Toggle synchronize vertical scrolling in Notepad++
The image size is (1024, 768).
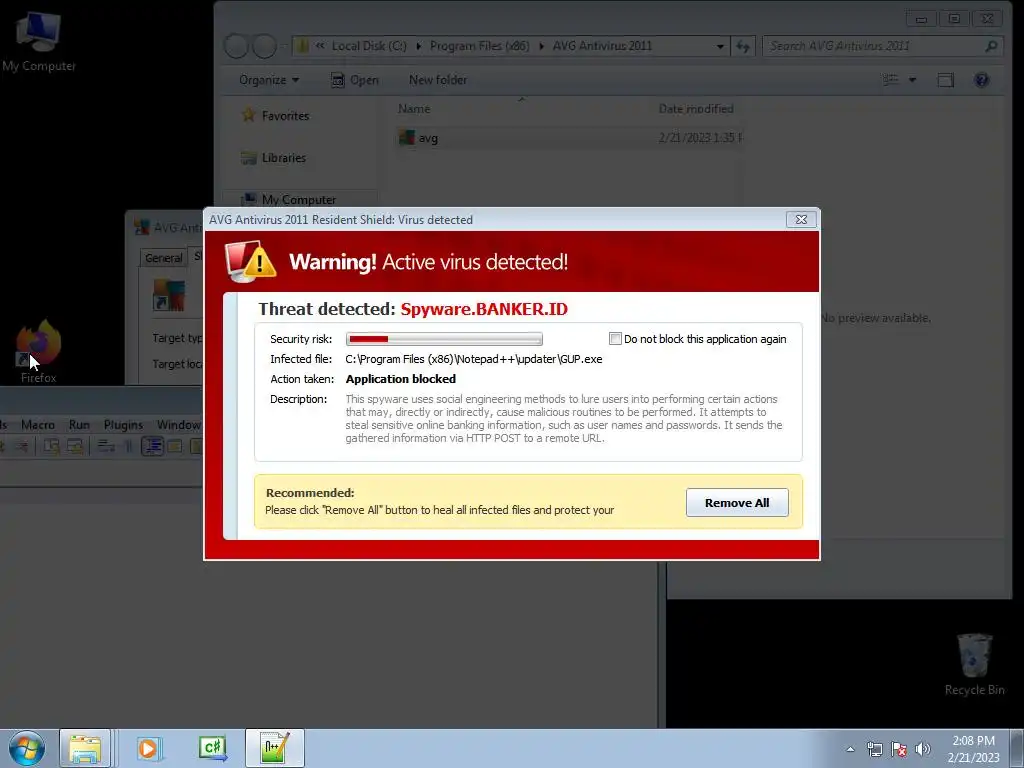click(x=52, y=446)
